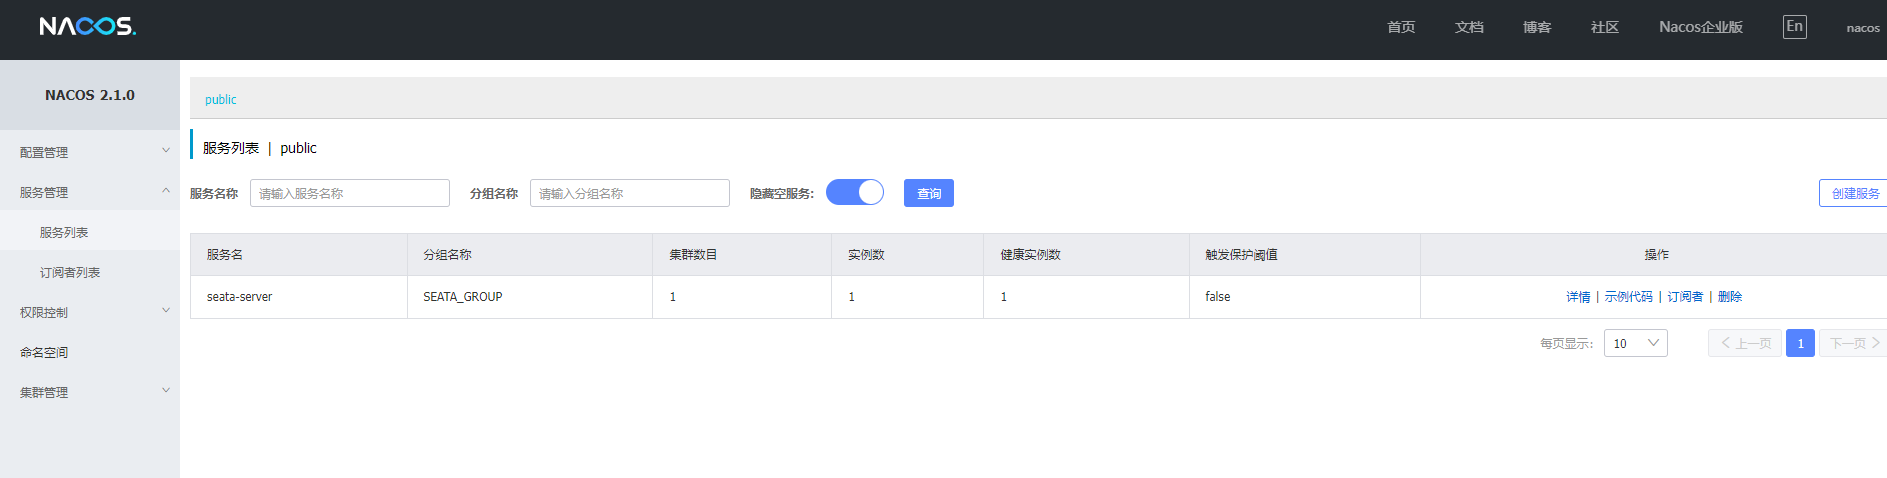Viewport: 1887px width, 478px height.
Task: Focus the 服务名称 input field
Action: [350, 193]
